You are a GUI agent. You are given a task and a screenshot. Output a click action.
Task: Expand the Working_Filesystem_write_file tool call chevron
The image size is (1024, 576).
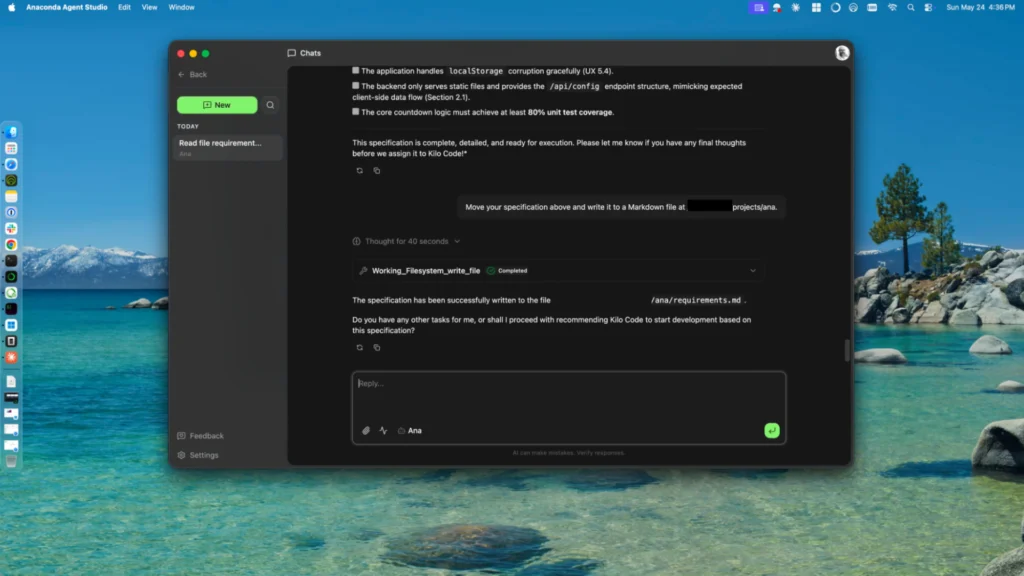752,270
